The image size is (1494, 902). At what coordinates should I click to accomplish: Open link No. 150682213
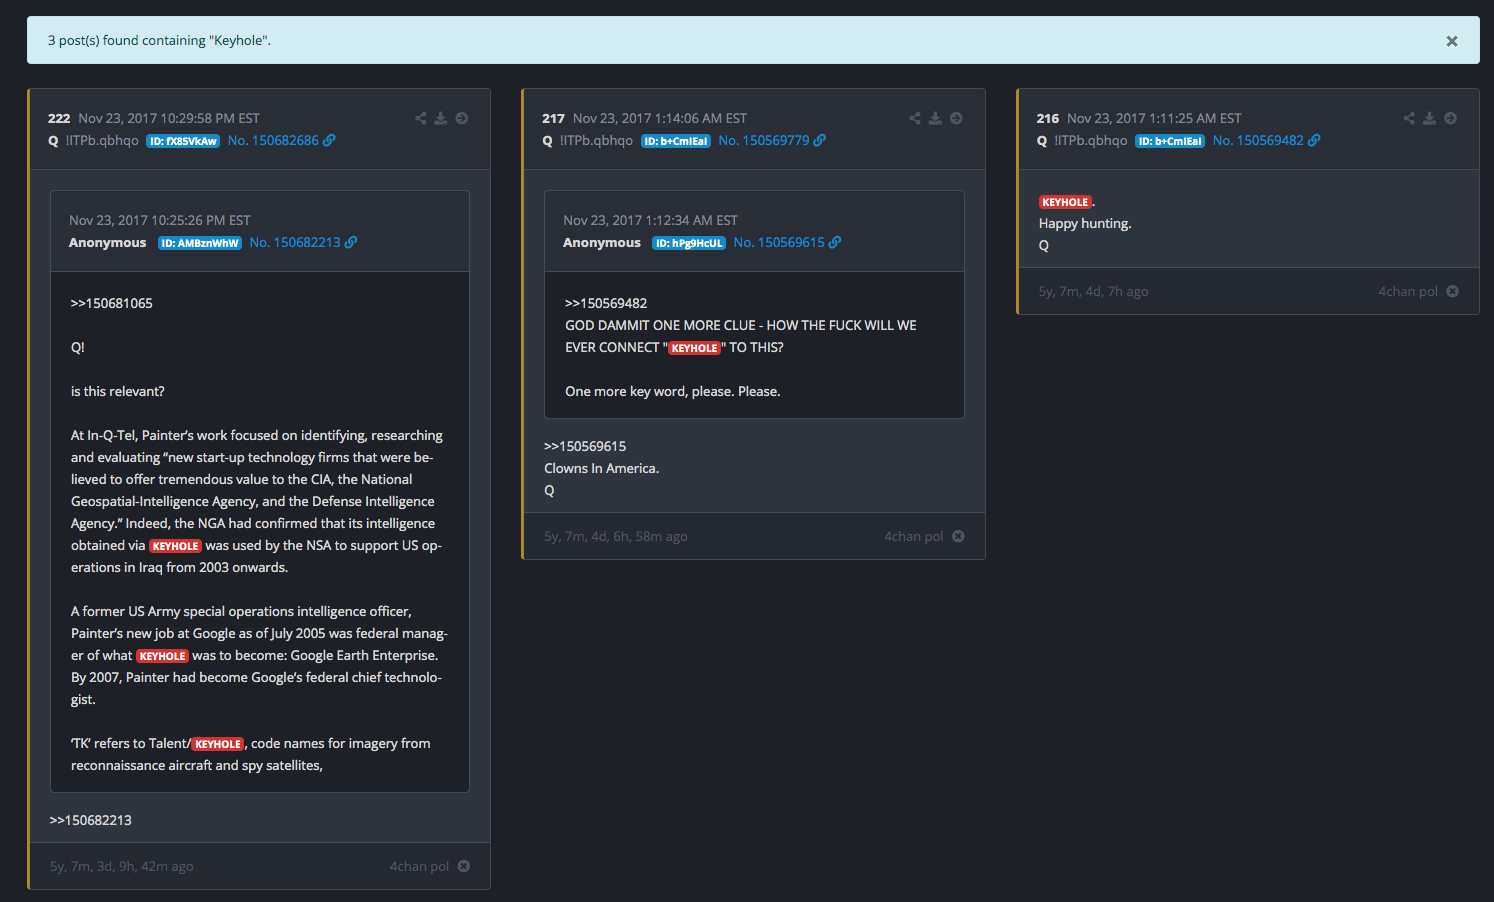[x=295, y=243]
